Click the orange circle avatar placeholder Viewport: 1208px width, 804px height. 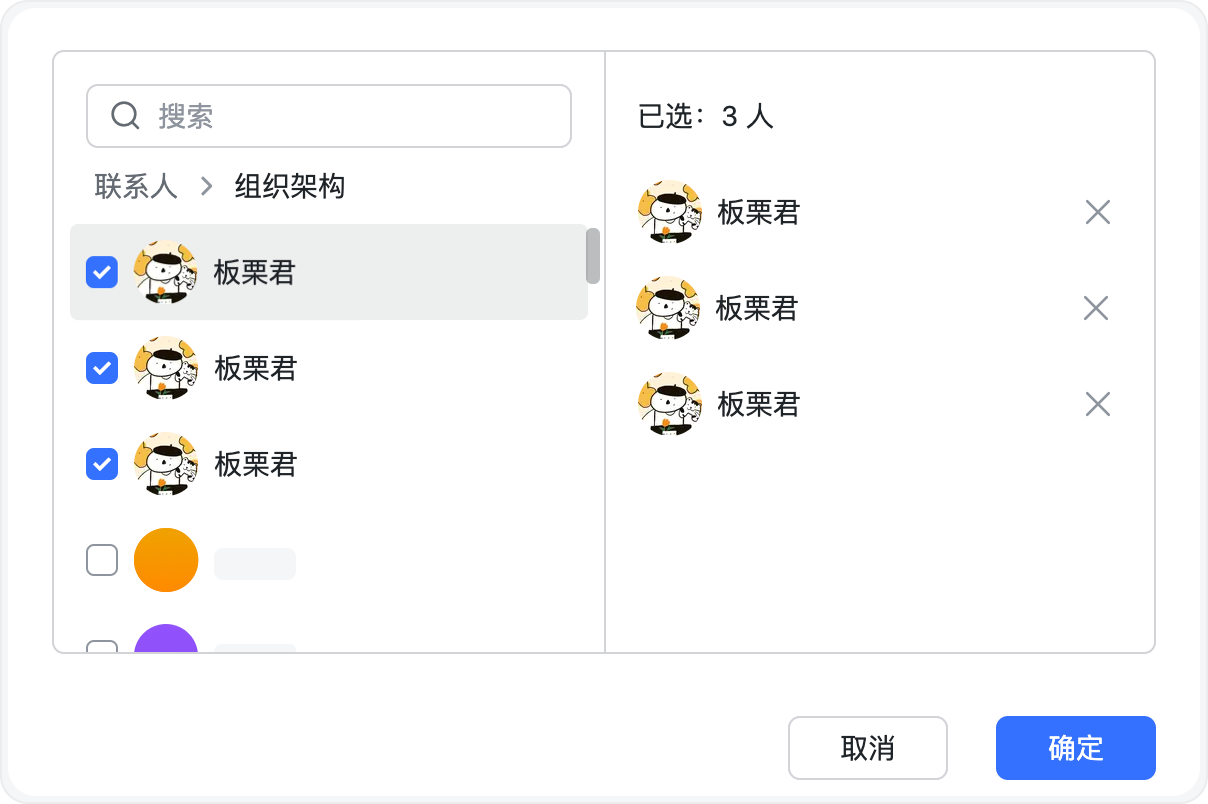point(166,560)
